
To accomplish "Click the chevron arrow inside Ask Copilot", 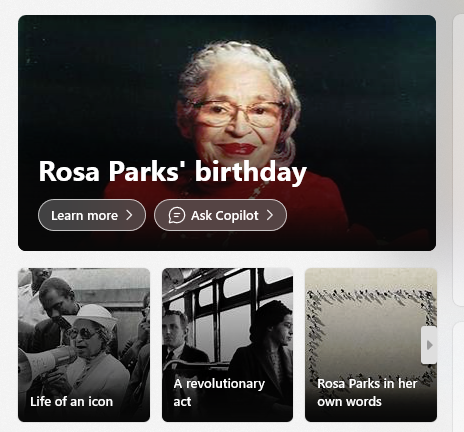I will [x=270, y=215].
